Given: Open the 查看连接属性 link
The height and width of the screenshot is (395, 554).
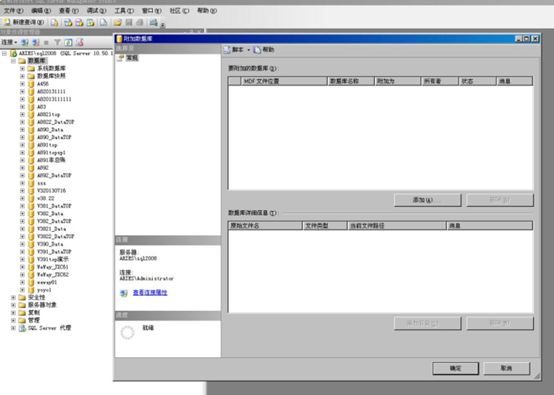Looking at the screenshot, I should 150,293.
